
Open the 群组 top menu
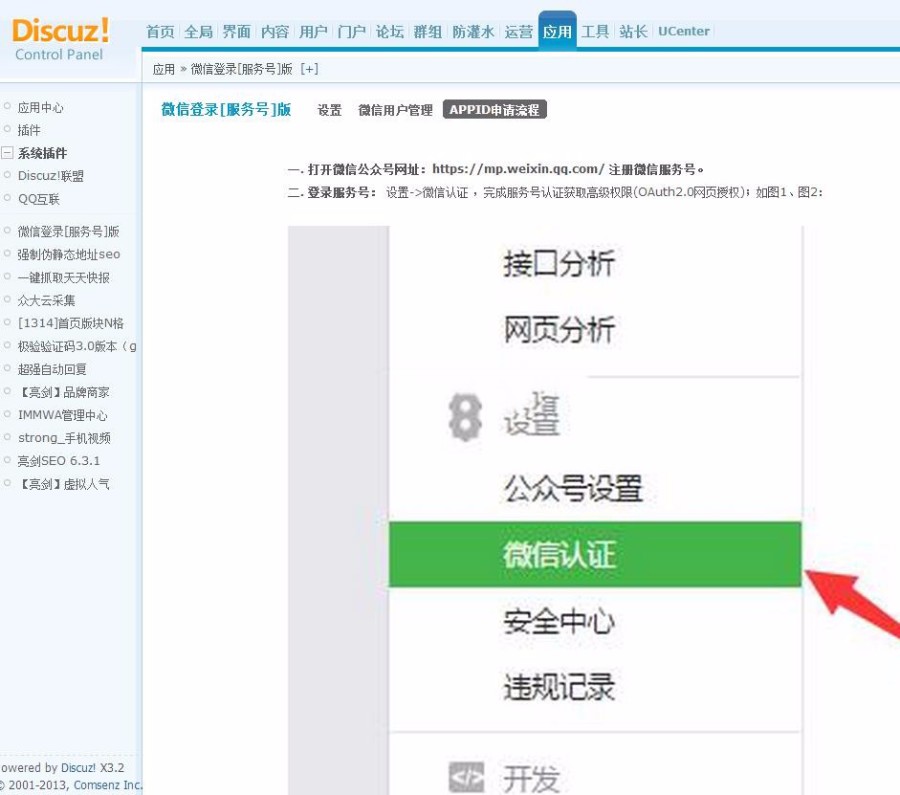coord(428,32)
